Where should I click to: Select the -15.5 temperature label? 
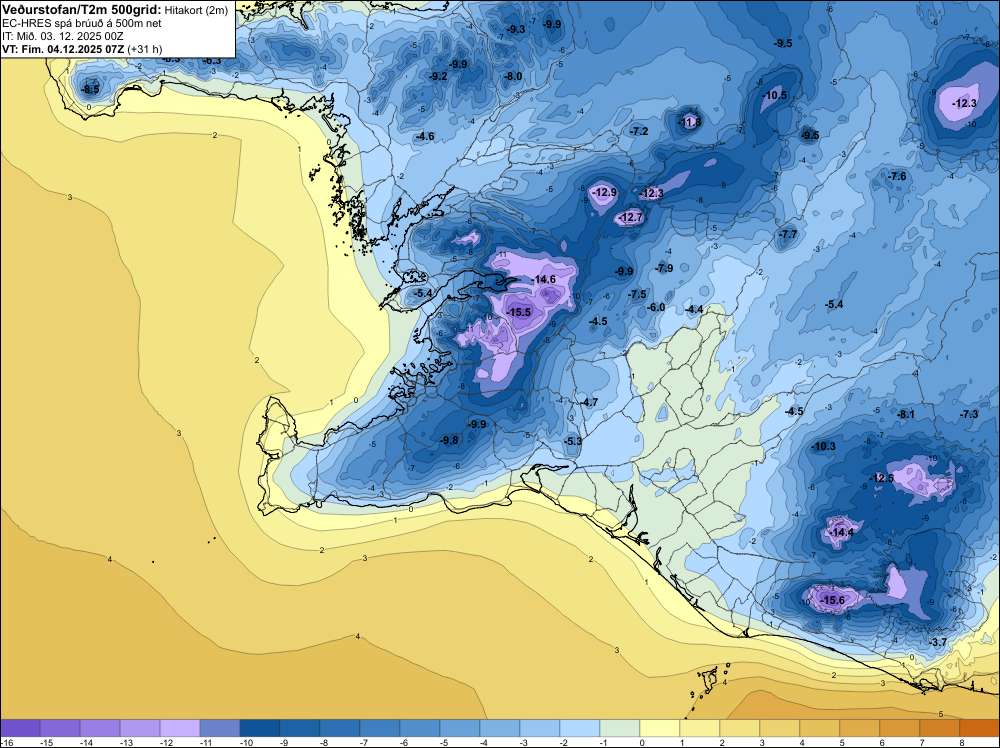click(x=518, y=312)
